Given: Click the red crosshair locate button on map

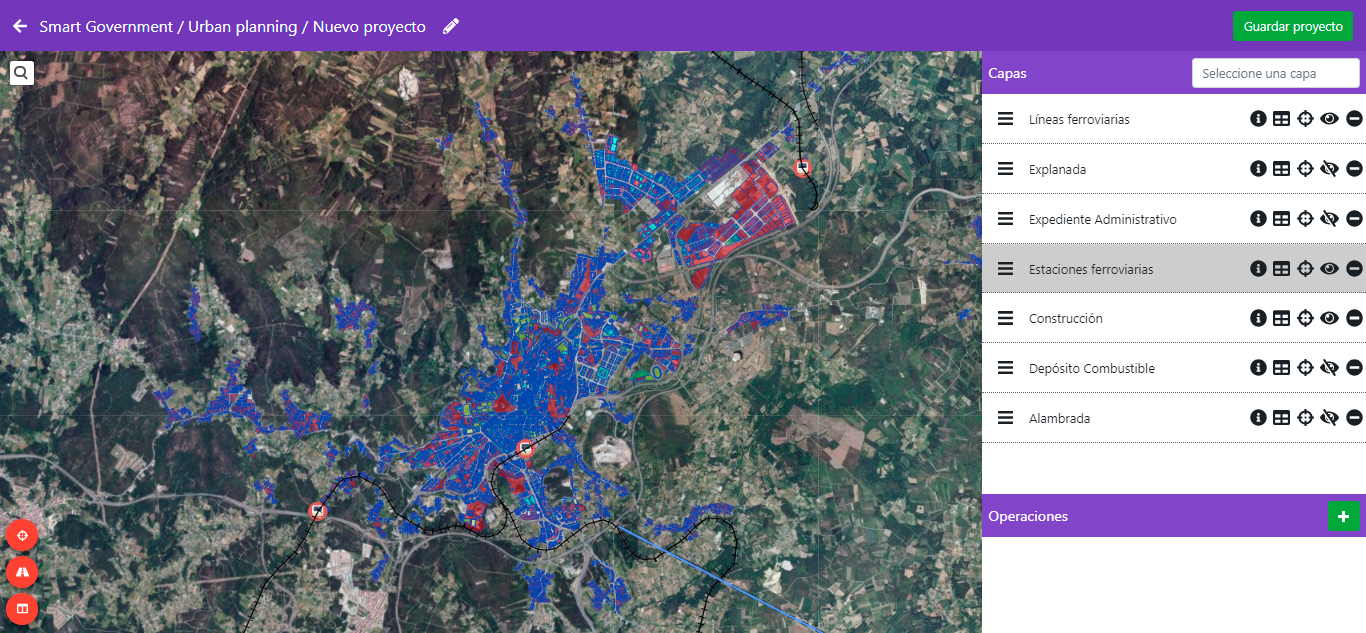Looking at the screenshot, I should coord(22,535).
